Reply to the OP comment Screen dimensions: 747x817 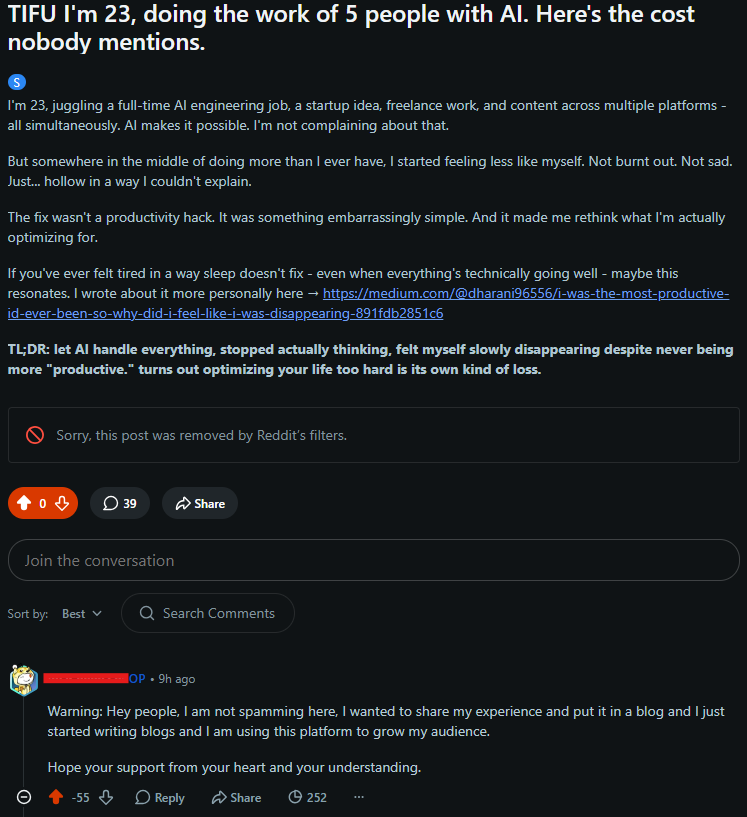point(160,797)
